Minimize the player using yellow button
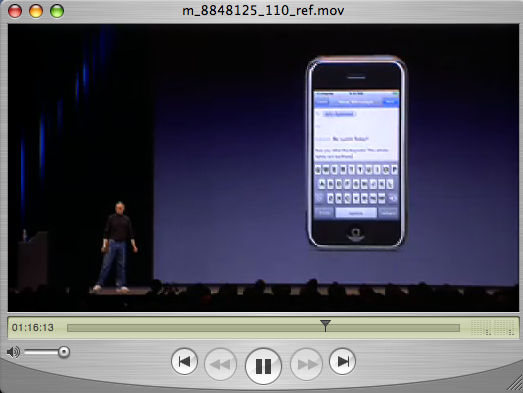 coord(36,11)
